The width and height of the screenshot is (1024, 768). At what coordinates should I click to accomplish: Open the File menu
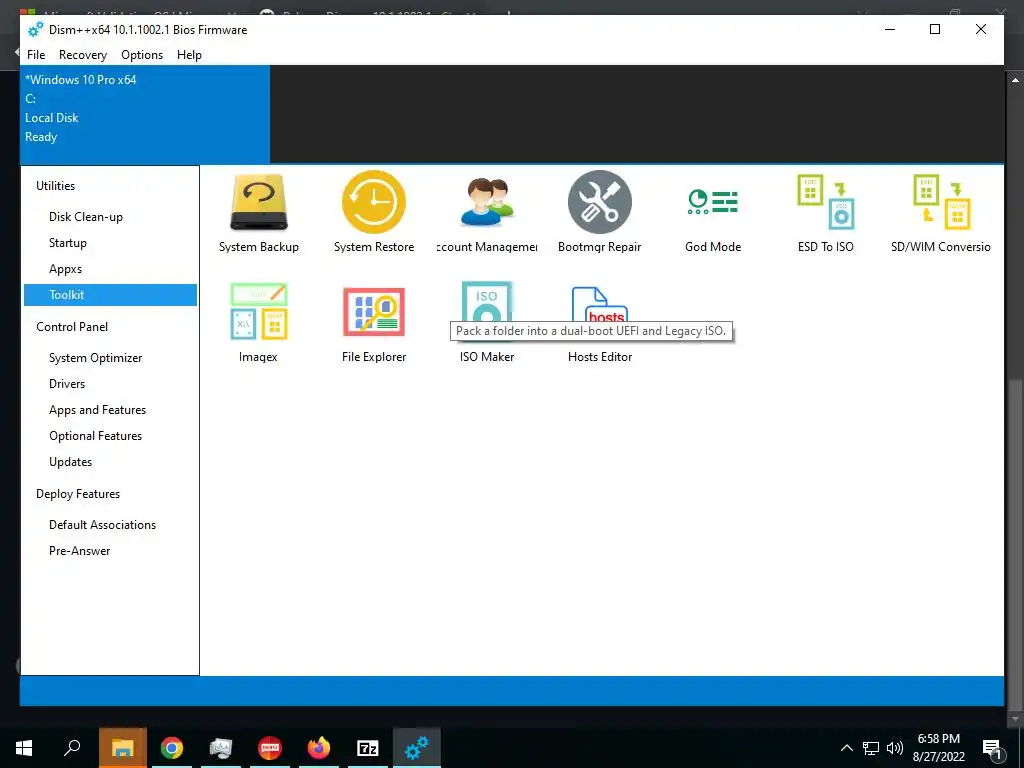[36, 55]
